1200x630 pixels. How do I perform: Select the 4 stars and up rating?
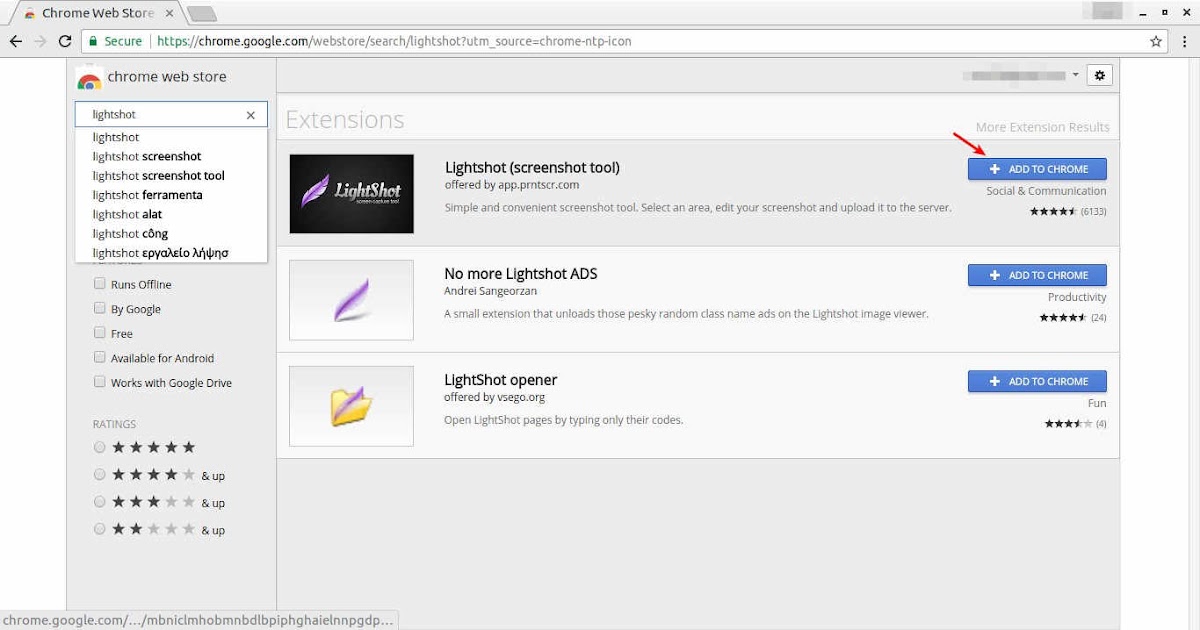[x=99, y=474]
